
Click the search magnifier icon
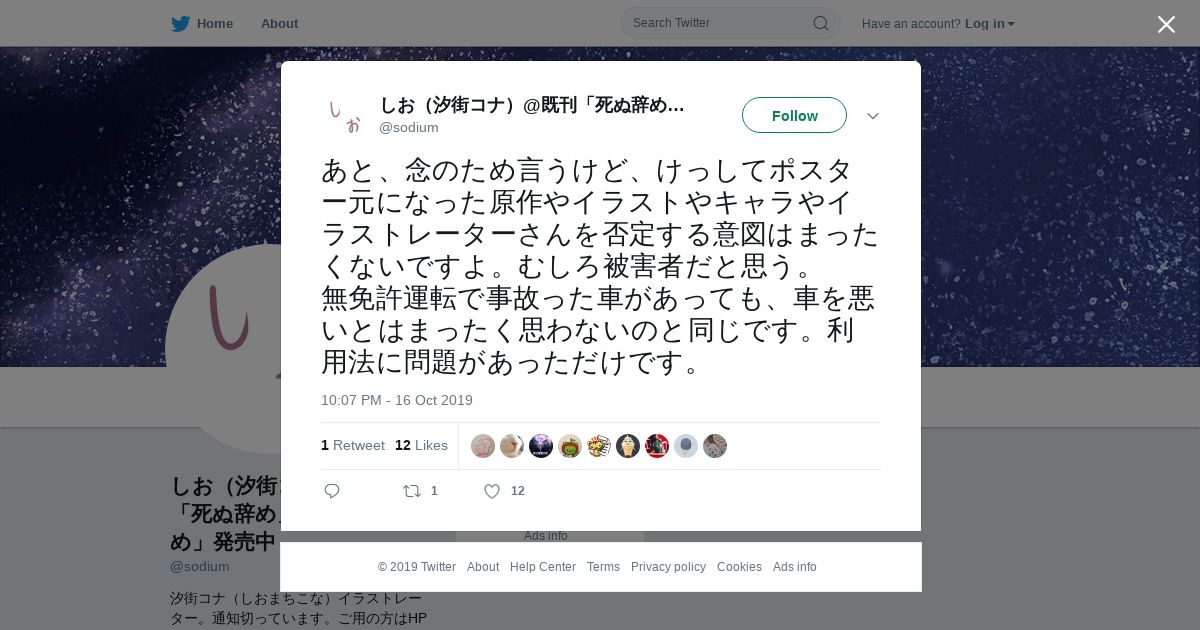820,23
